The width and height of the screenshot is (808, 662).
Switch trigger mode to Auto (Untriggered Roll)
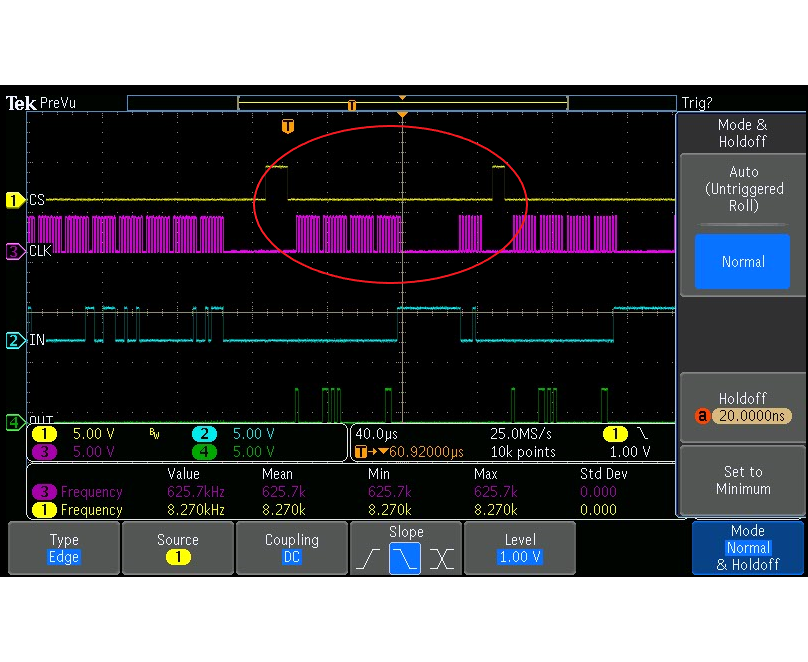pos(743,189)
